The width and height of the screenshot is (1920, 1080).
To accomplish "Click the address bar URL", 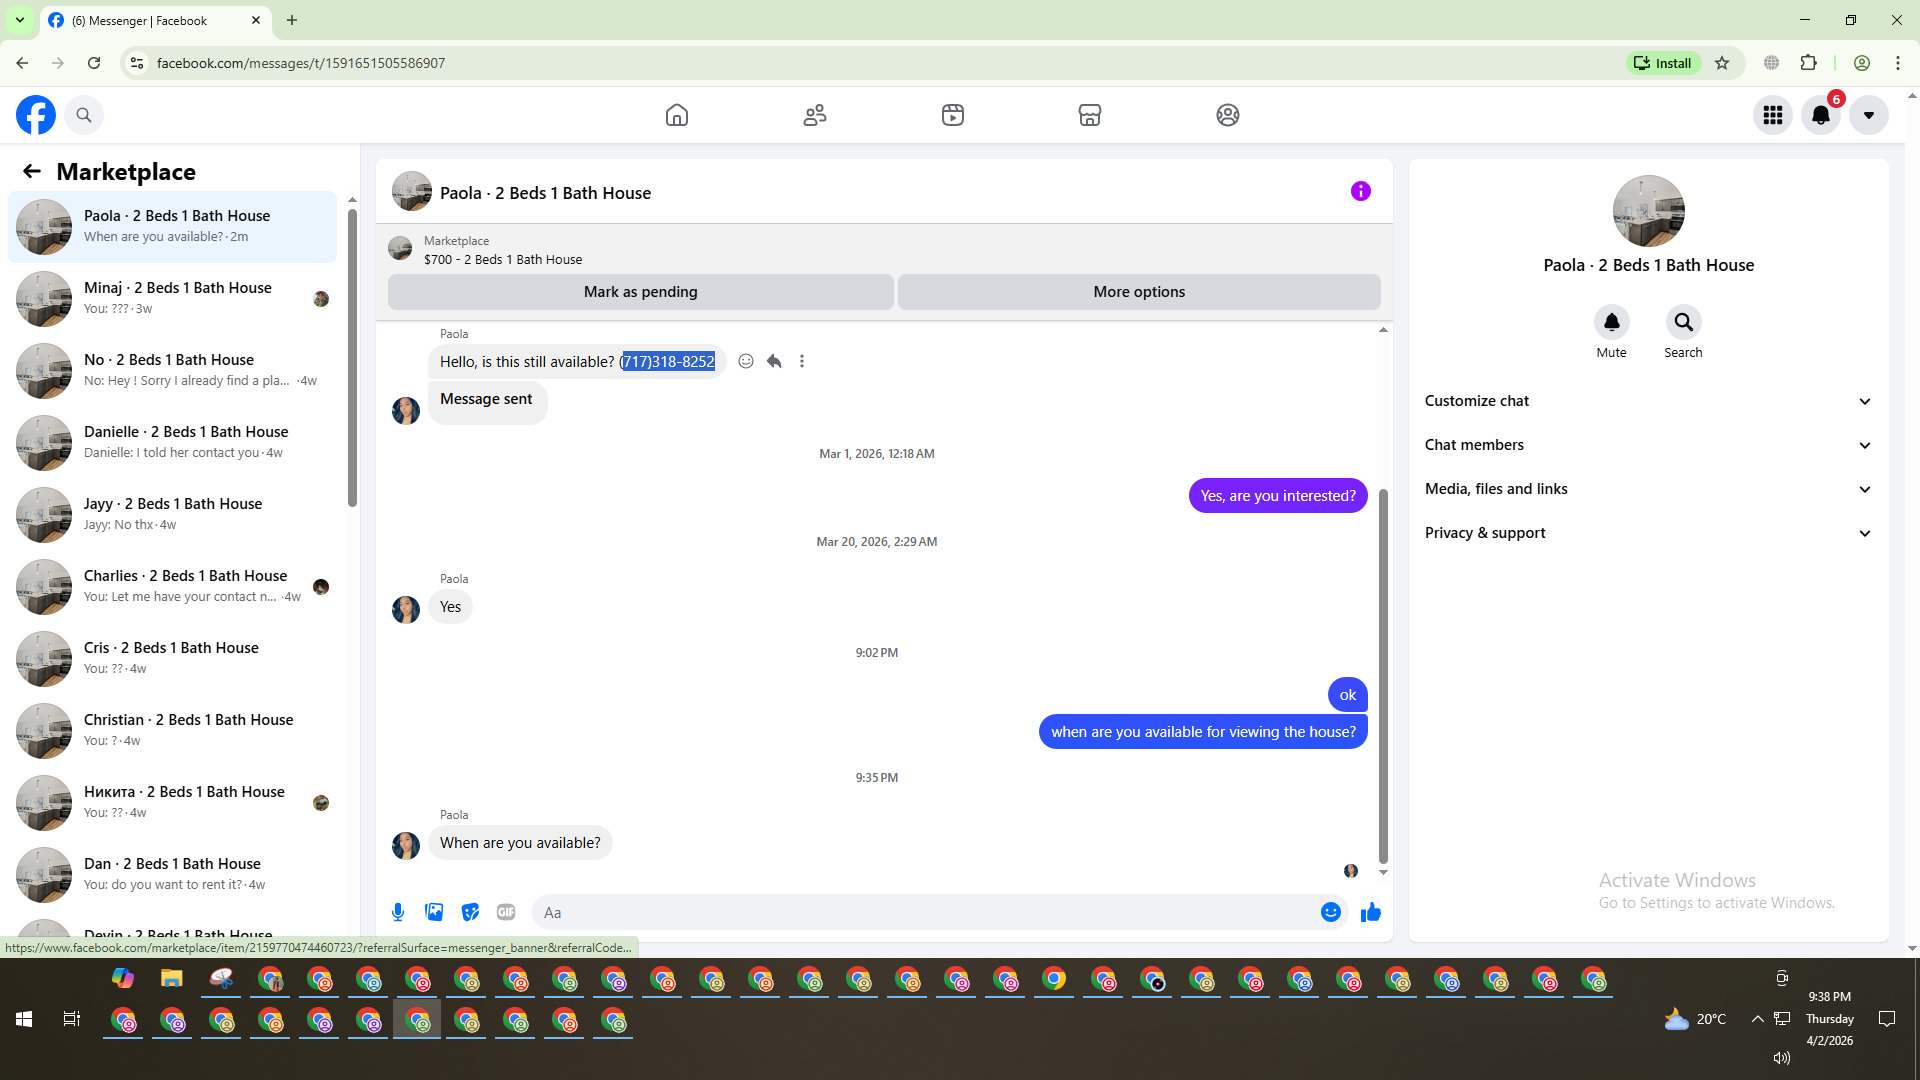I will [301, 63].
